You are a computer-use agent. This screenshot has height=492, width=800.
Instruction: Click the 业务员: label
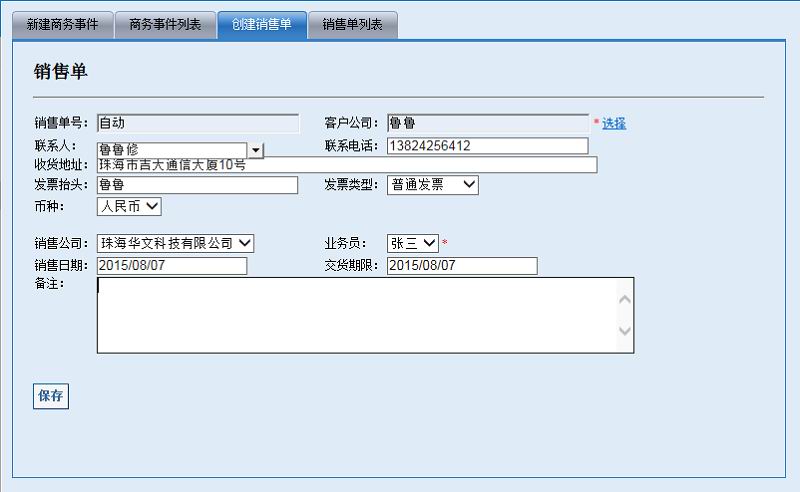pos(345,243)
